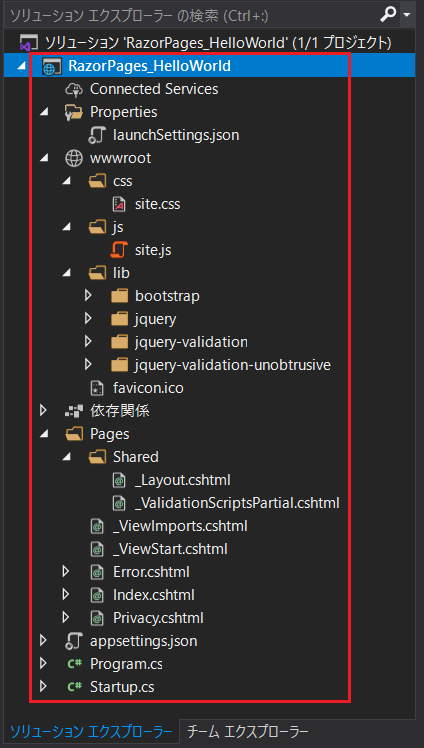Viewport: 424px width, 748px height.
Task: Select Connected Services label
Action: click(154, 89)
